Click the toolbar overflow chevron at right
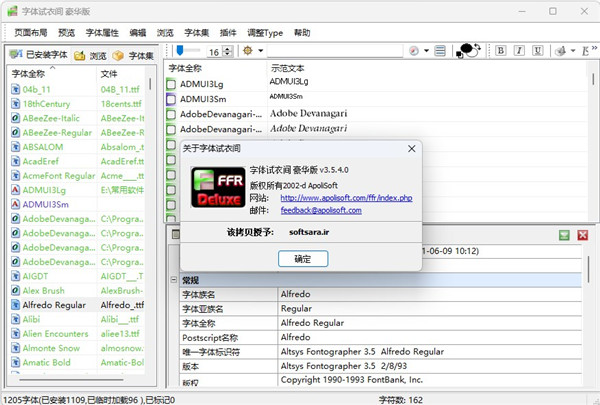This screenshot has width=600, height=405. (594, 48)
